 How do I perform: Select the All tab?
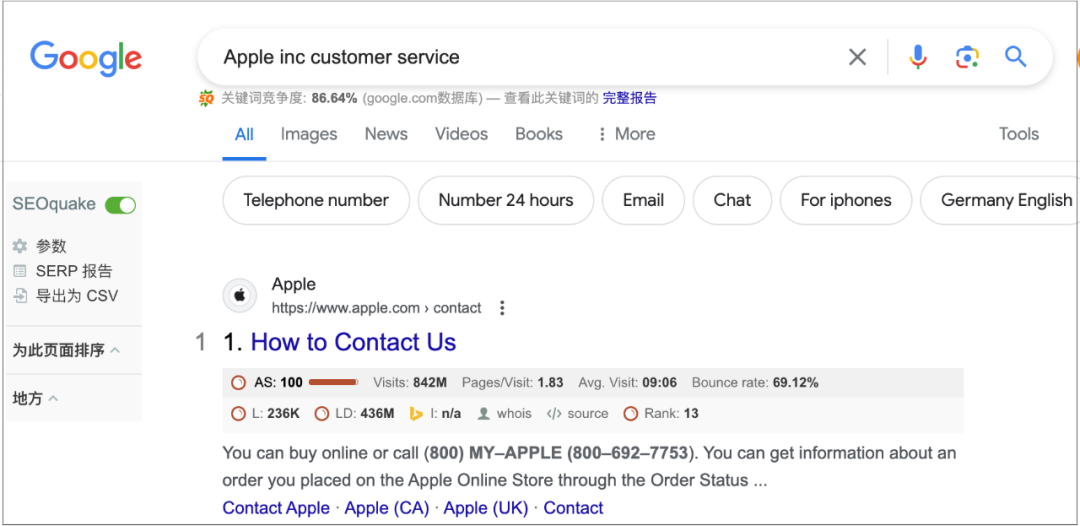[x=245, y=134]
